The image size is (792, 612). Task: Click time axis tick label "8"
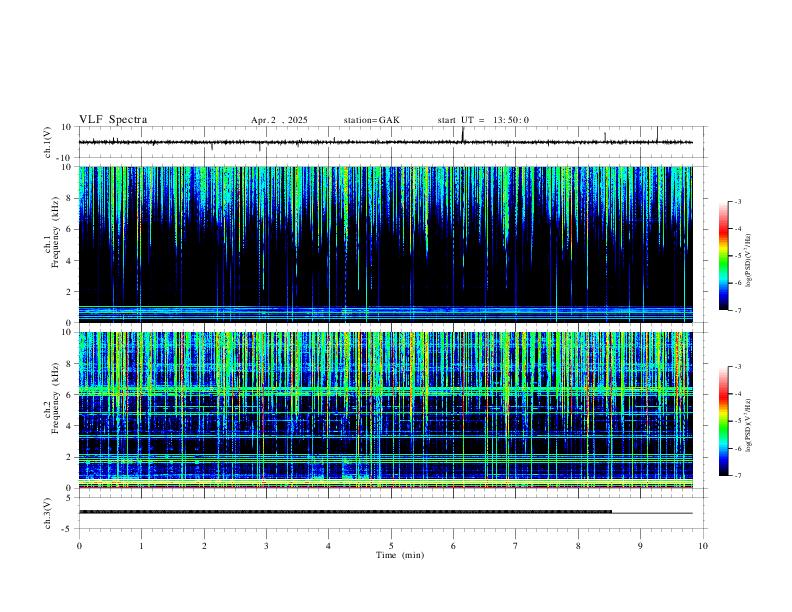[x=578, y=546]
